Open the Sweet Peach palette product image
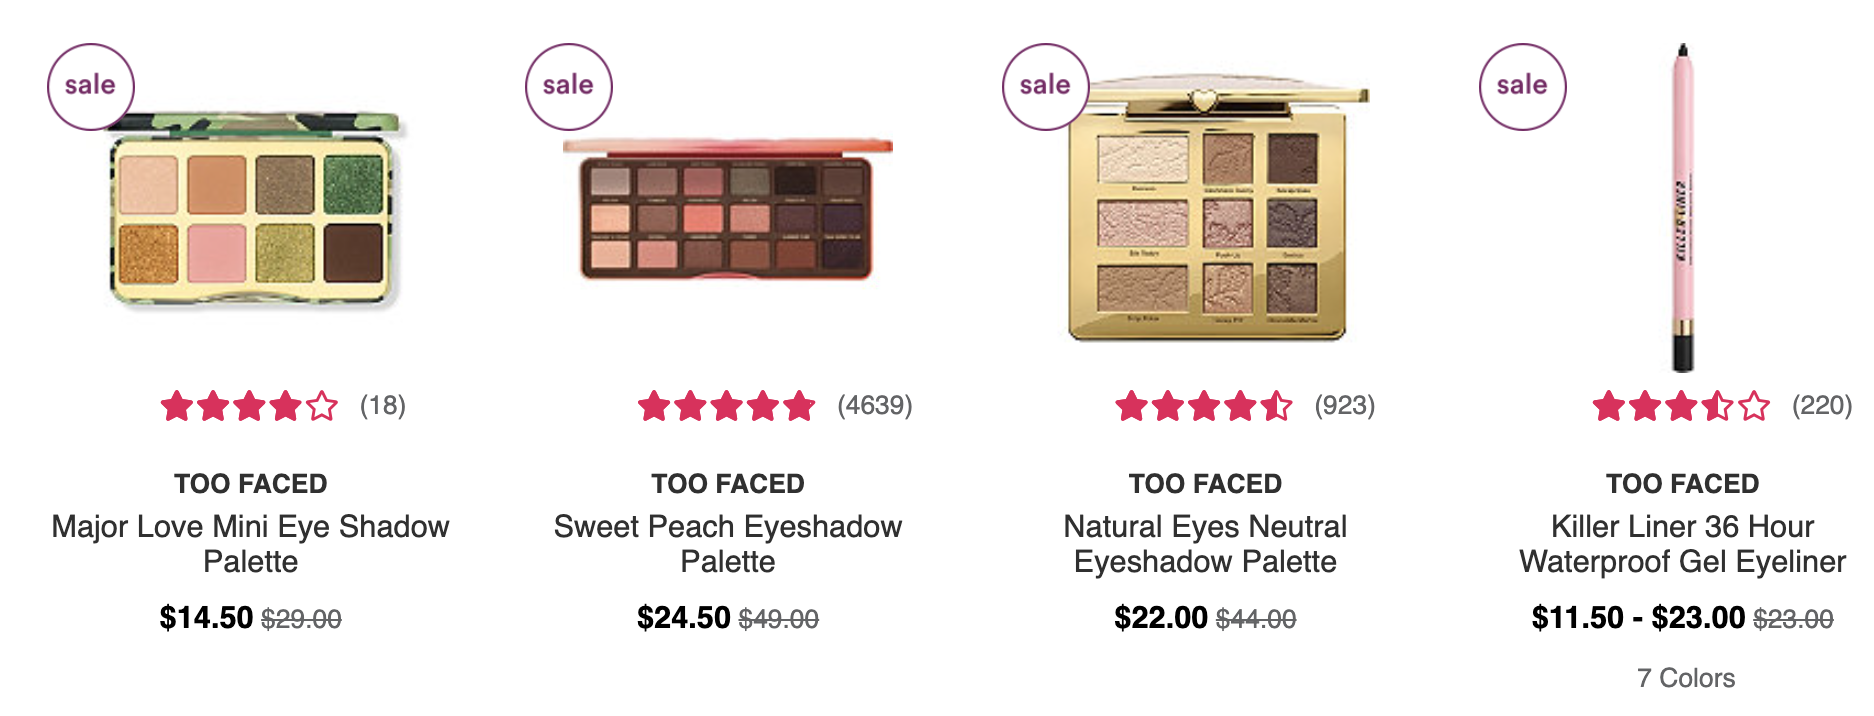Viewport: 1874px width, 716px height. [x=727, y=209]
